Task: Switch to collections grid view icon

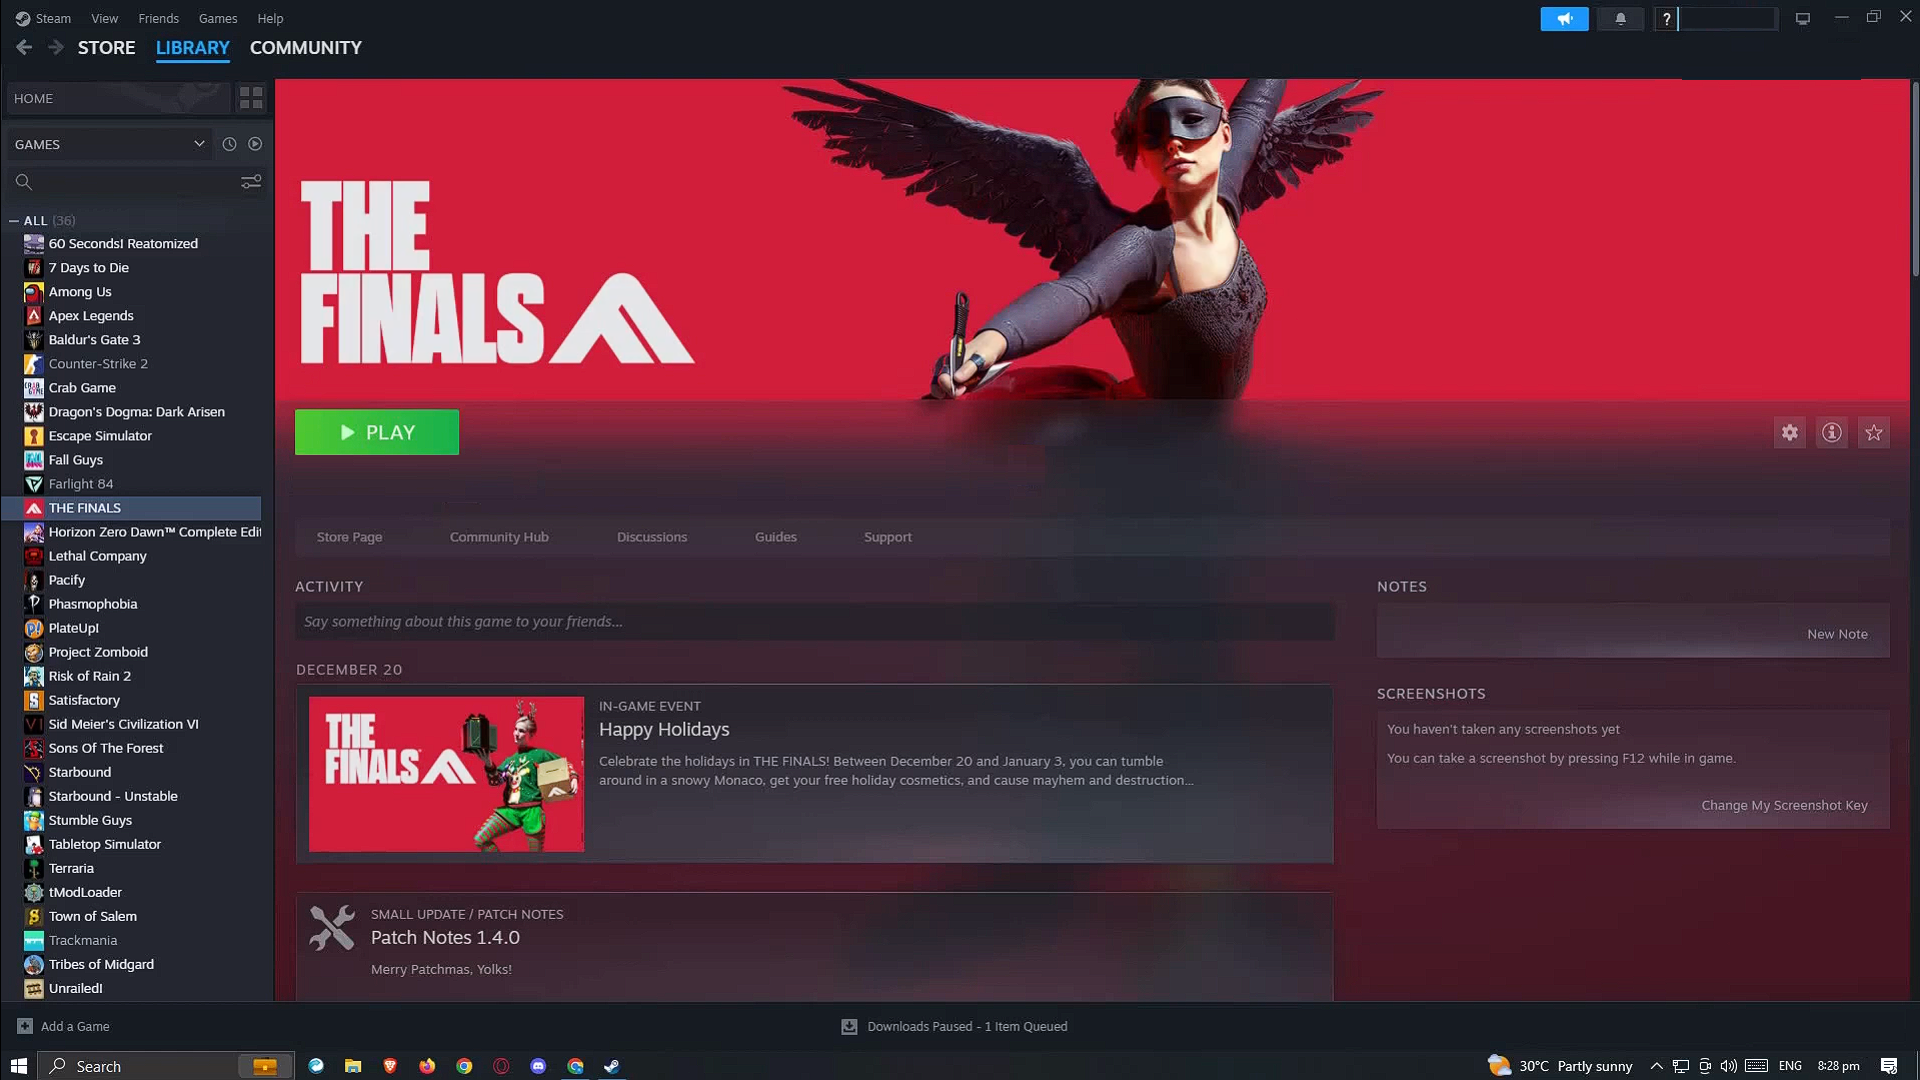Action: click(251, 98)
